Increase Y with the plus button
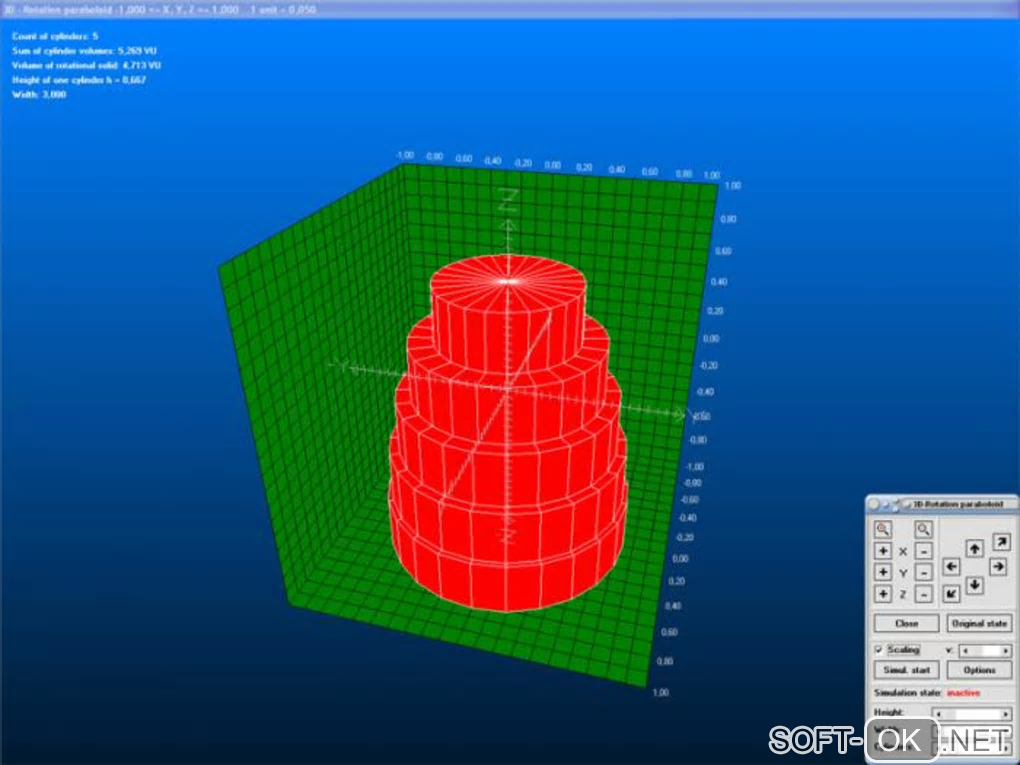 (x=883, y=572)
